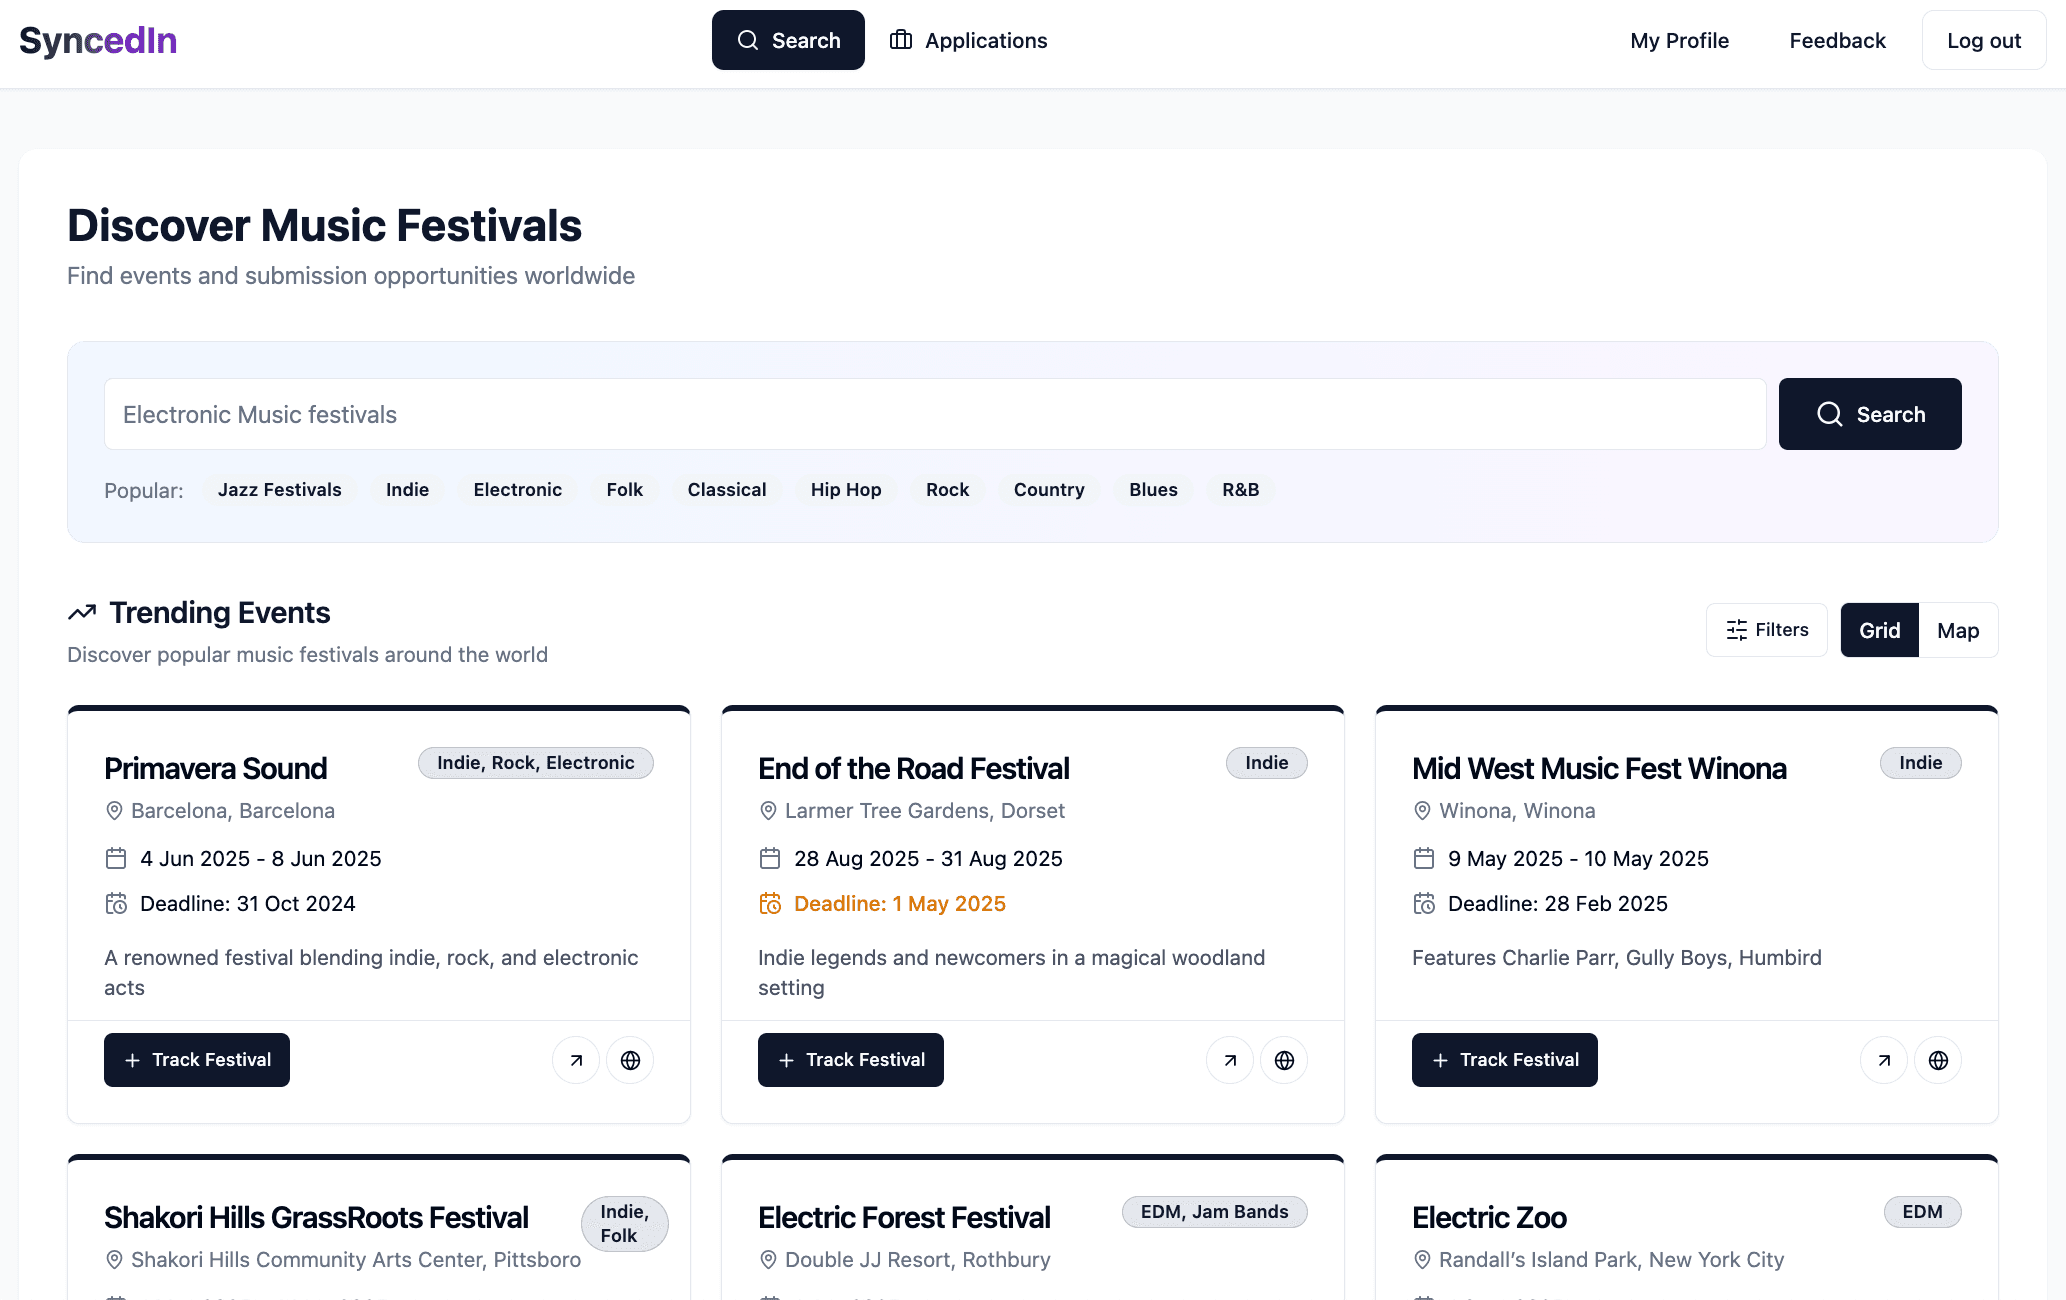Select the Electronic popular filter chip
This screenshot has width=2066, height=1300.
[x=517, y=490]
